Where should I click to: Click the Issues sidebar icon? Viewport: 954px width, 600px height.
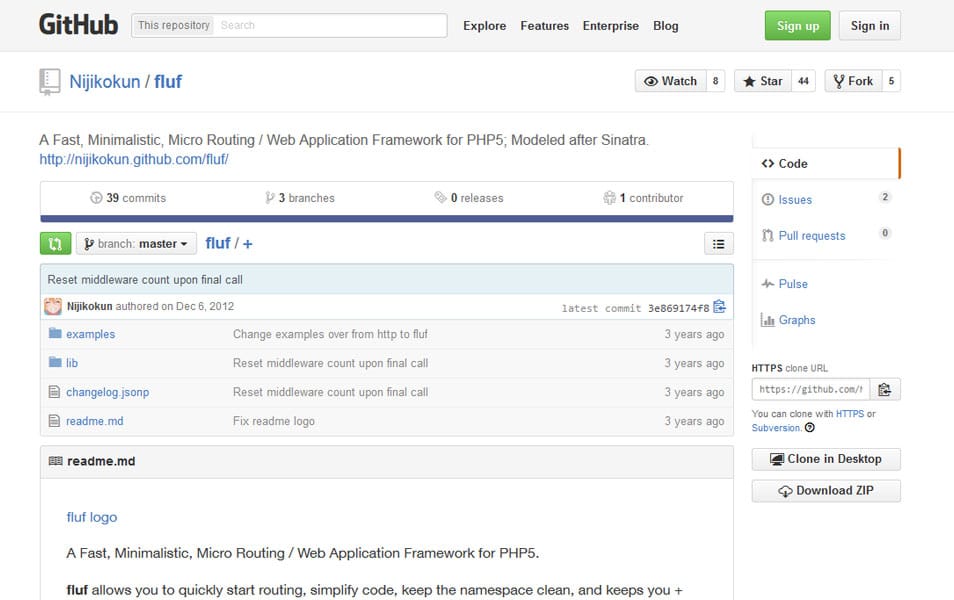[x=768, y=200]
